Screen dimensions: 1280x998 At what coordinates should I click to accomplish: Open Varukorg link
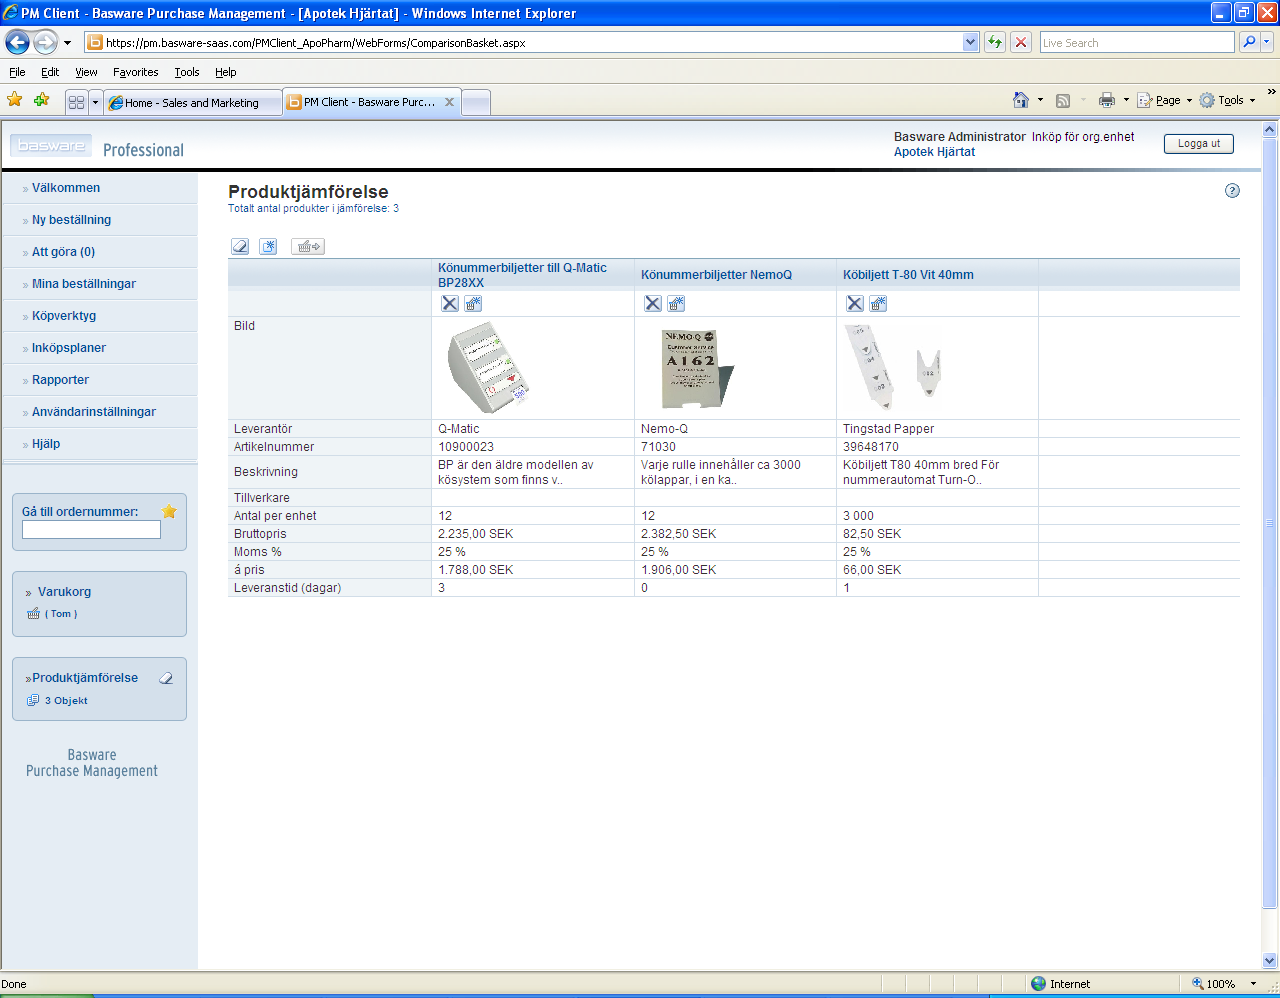coord(64,592)
